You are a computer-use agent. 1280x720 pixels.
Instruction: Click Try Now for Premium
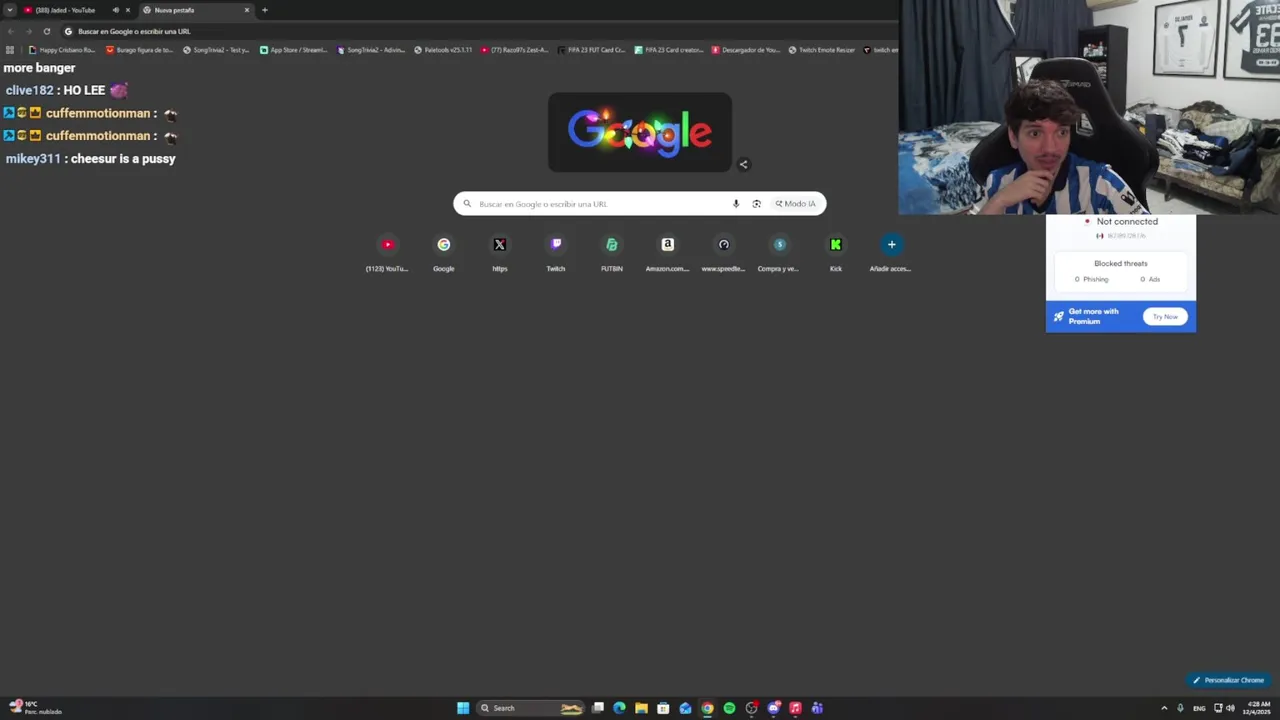point(1165,317)
